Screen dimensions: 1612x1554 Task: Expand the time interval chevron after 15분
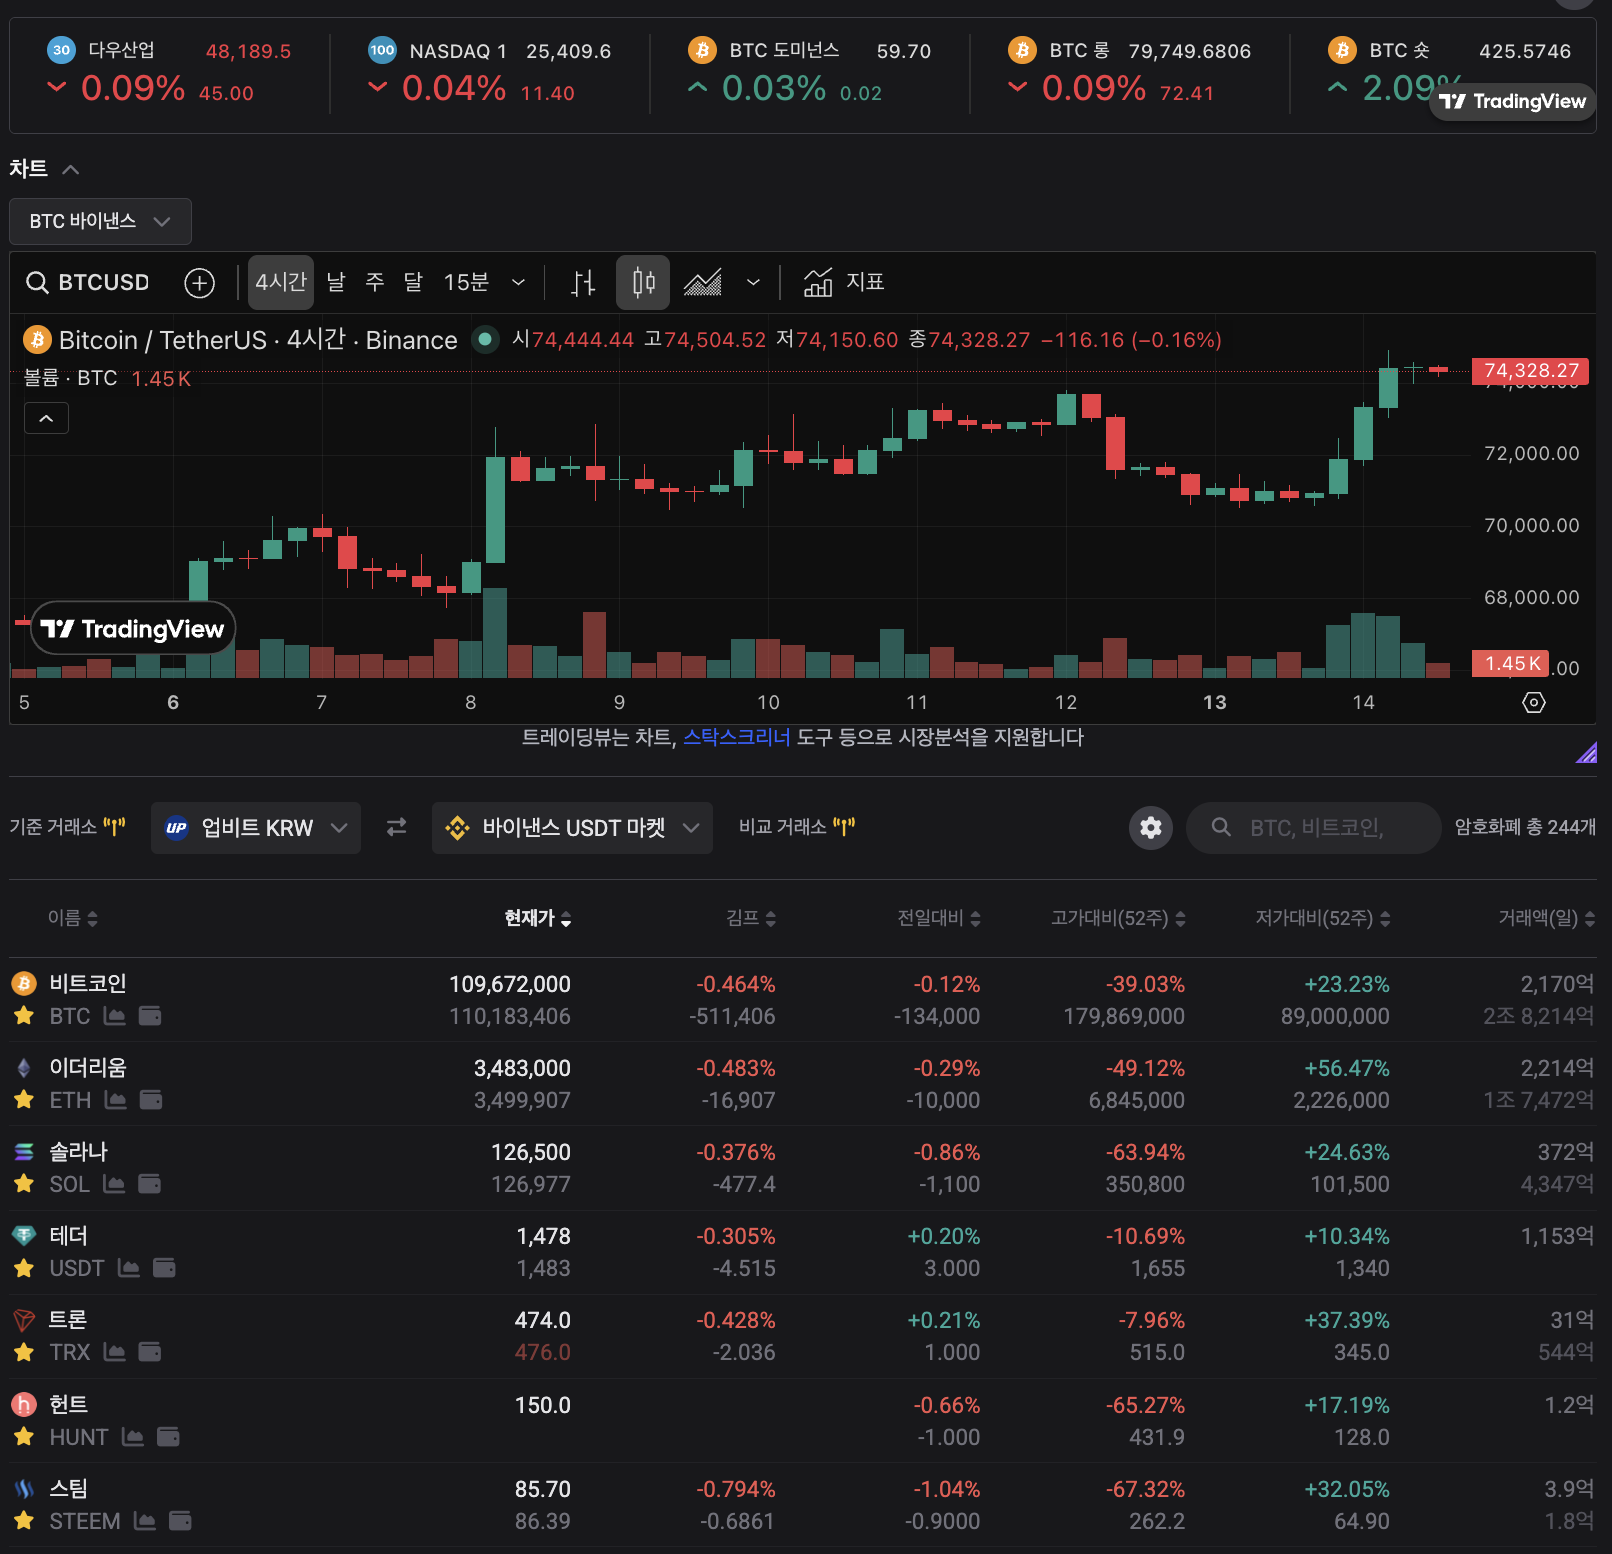518,283
